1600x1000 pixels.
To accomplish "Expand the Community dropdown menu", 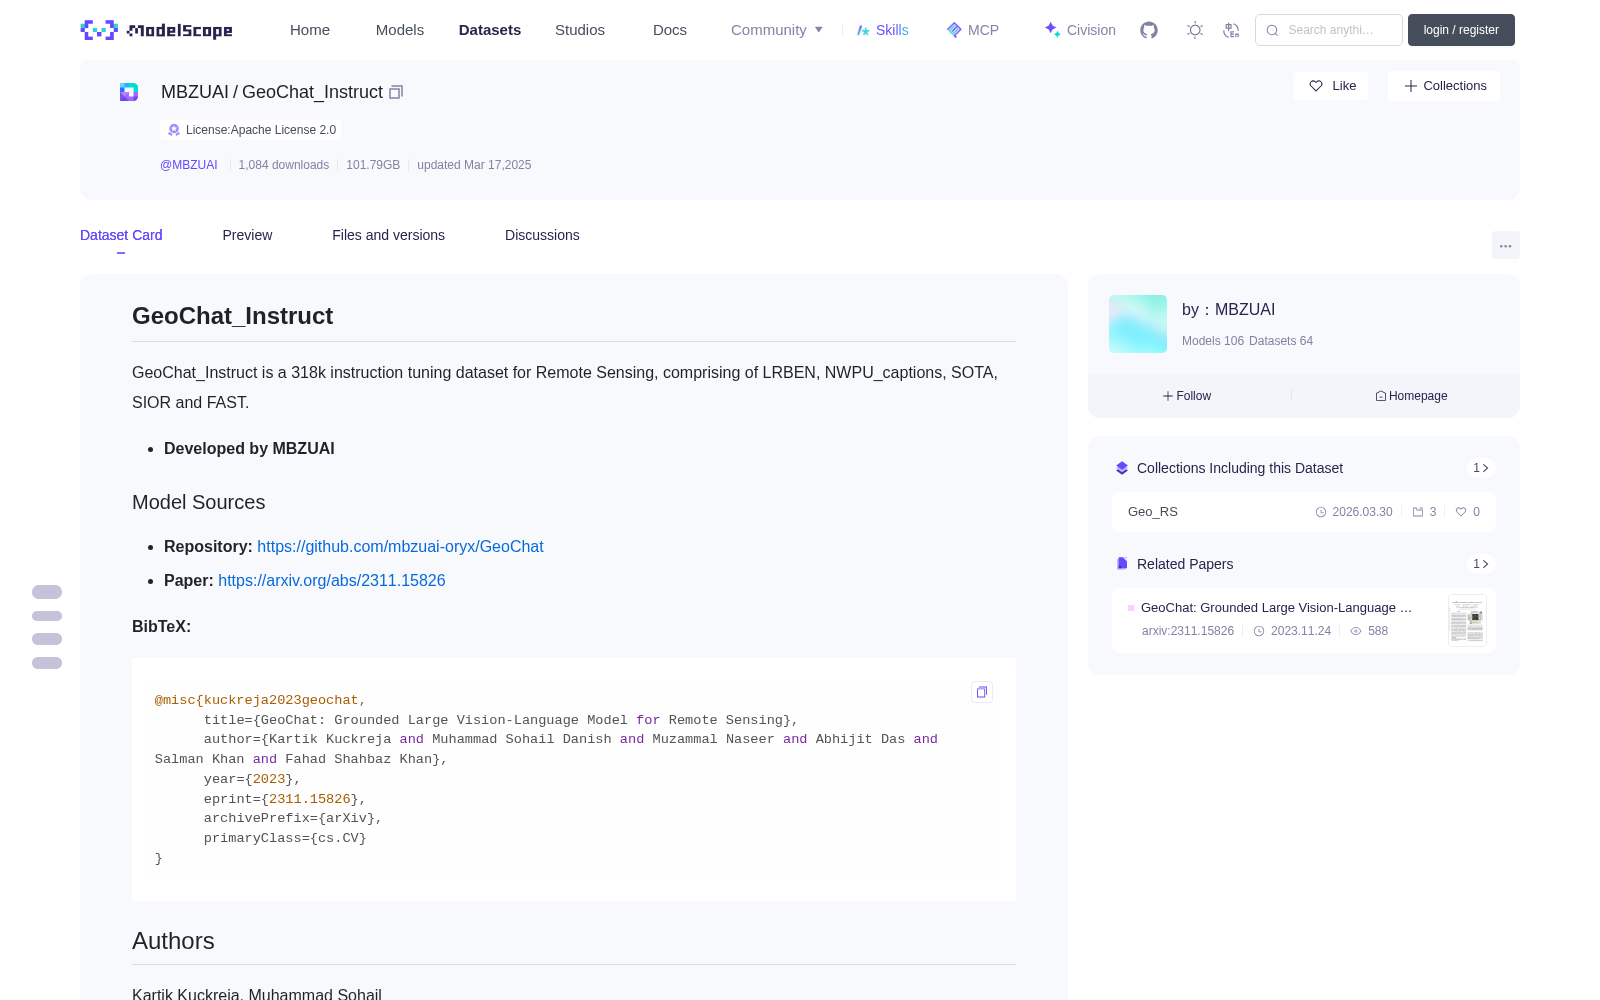I will (777, 30).
